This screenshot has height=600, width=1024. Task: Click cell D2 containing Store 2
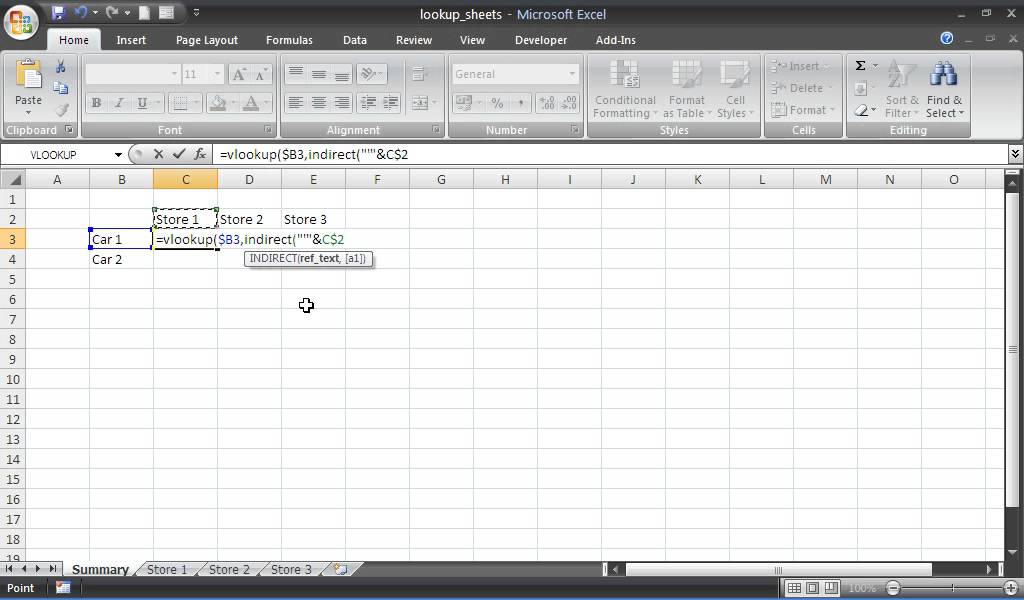249,219
